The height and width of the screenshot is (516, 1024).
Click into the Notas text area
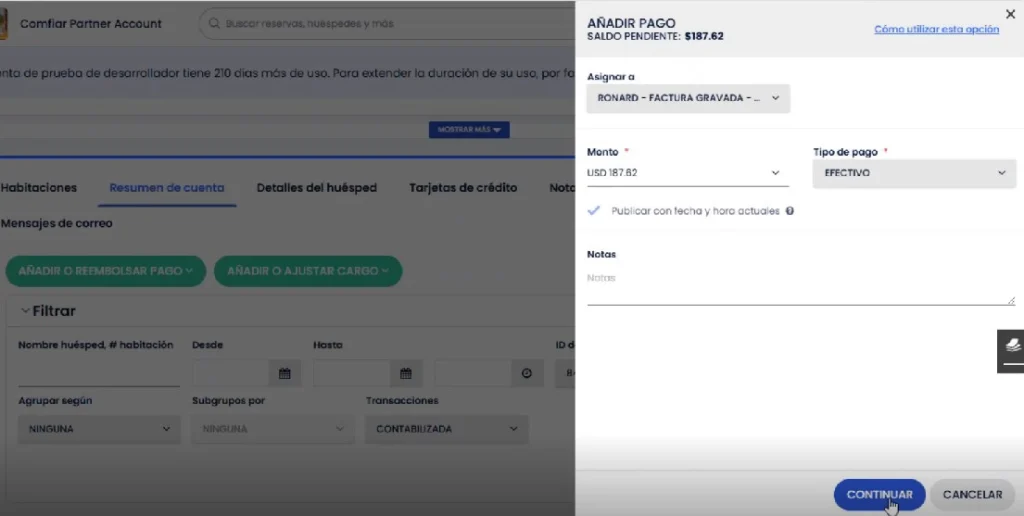click(800, 287)
